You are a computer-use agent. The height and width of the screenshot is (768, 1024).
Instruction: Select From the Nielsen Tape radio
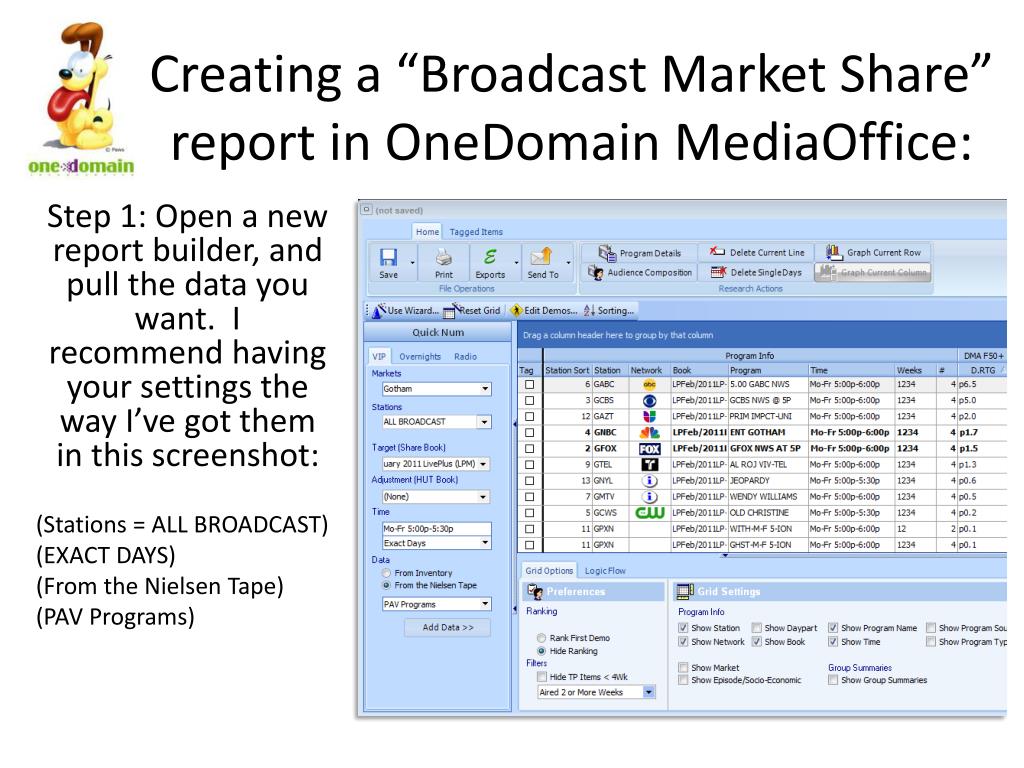(386, 585)
